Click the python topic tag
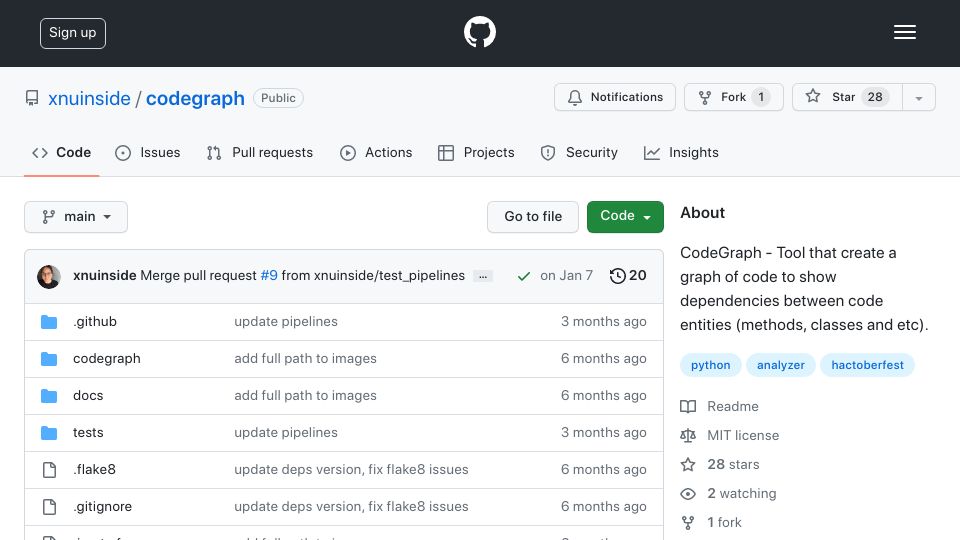Viewport: 960px width, 540px height. pos(710,365)
